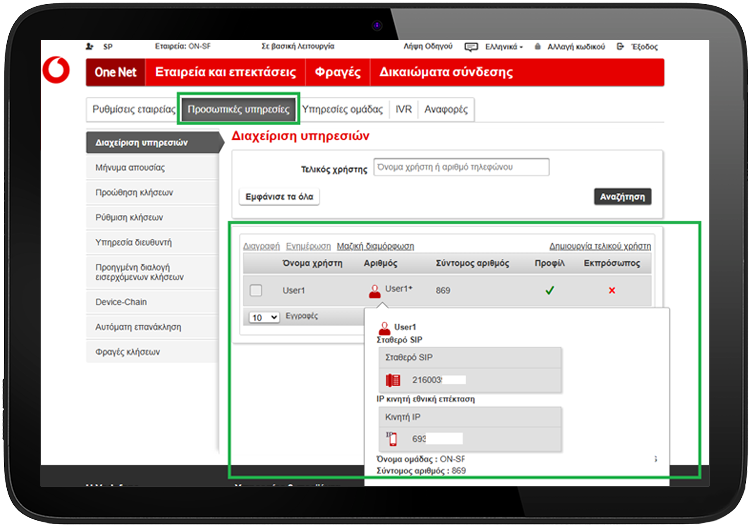The height and width of the screenshot is (527, 750).
Task: Tick the User1 row checkbox
Action: (256, 290)
